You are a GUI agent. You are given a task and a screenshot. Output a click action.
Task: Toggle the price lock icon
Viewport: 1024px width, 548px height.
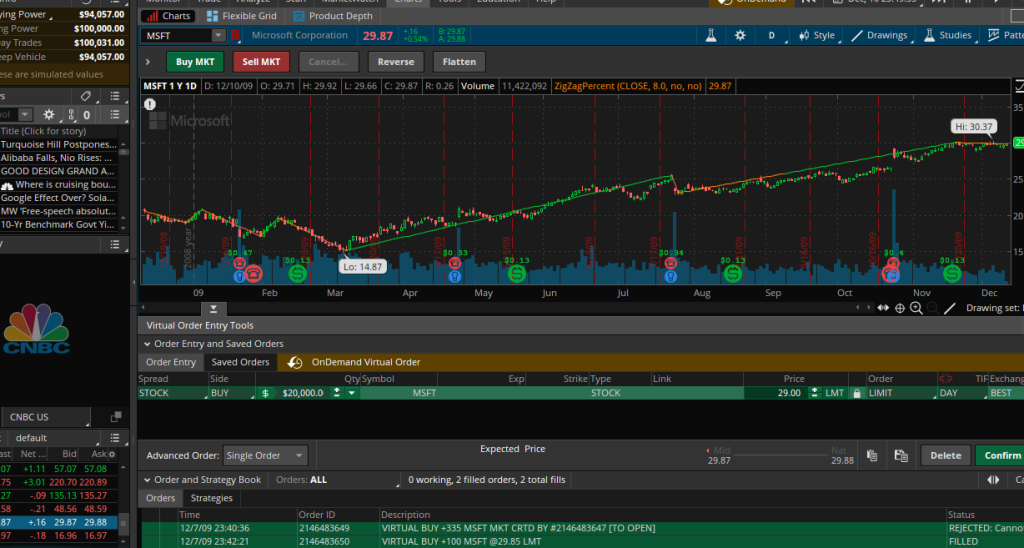pyautogui.click(x=857, y=393)
